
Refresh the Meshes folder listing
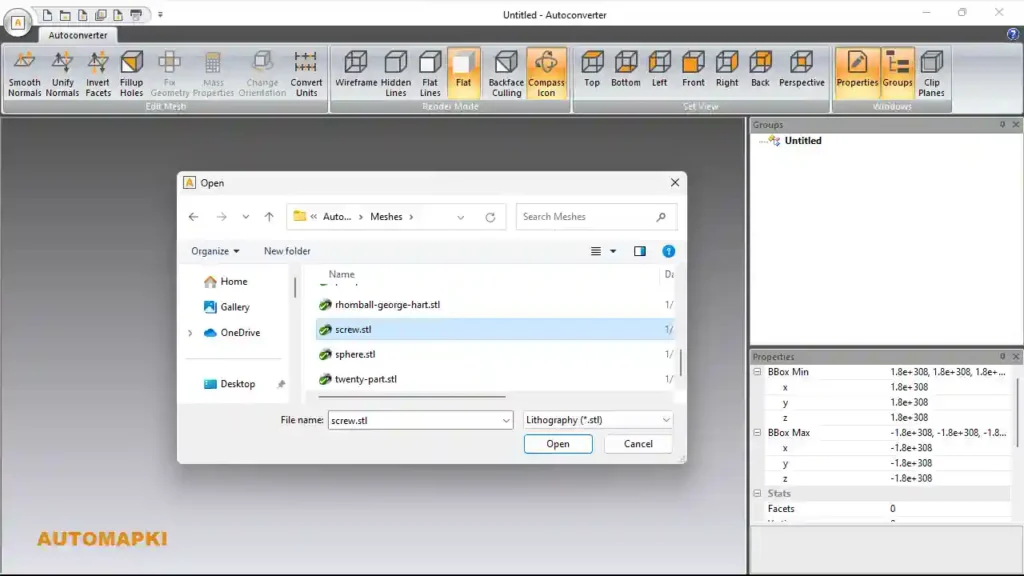(490, 217)
